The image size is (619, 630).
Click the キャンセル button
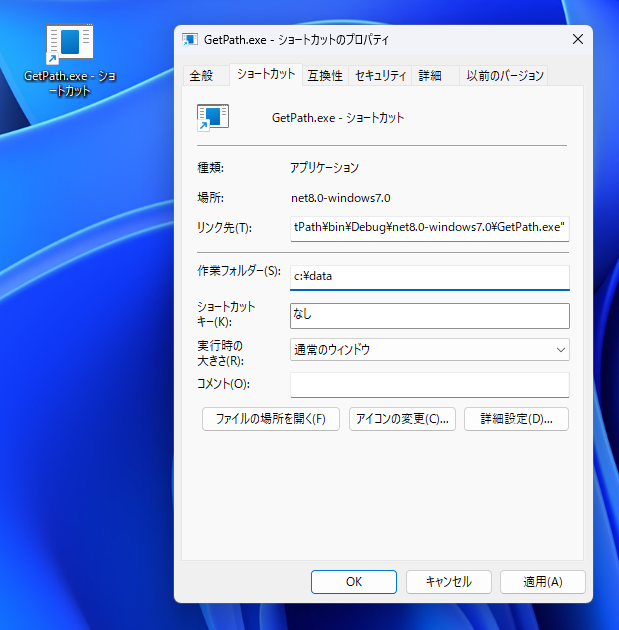[x=448, y=581]
